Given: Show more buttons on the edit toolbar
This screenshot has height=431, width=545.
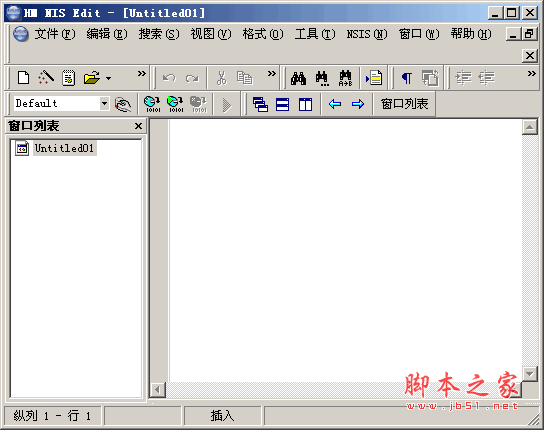Looking at the screenshot, I should coord(271,74).
